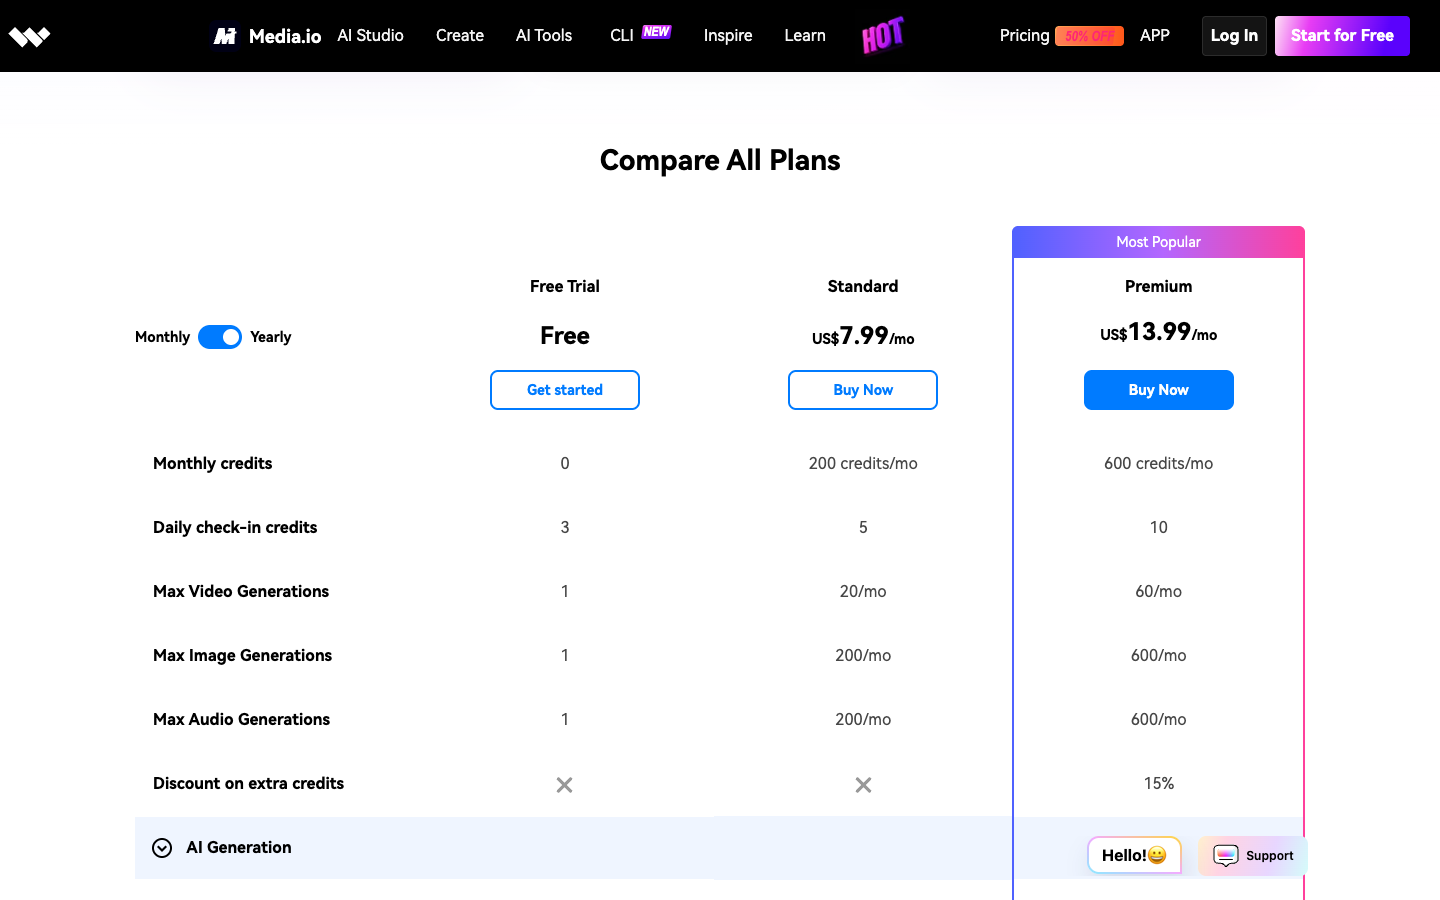The width and height of the screenshot is (1440, 900).
Task: Open the Inspire menu
Action: [728, 35]
